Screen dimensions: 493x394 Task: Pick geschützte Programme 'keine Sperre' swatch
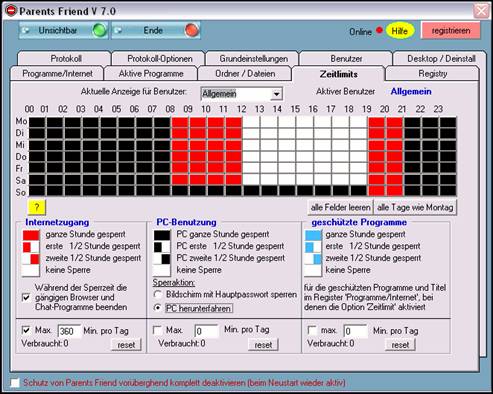tap(313, 270)
